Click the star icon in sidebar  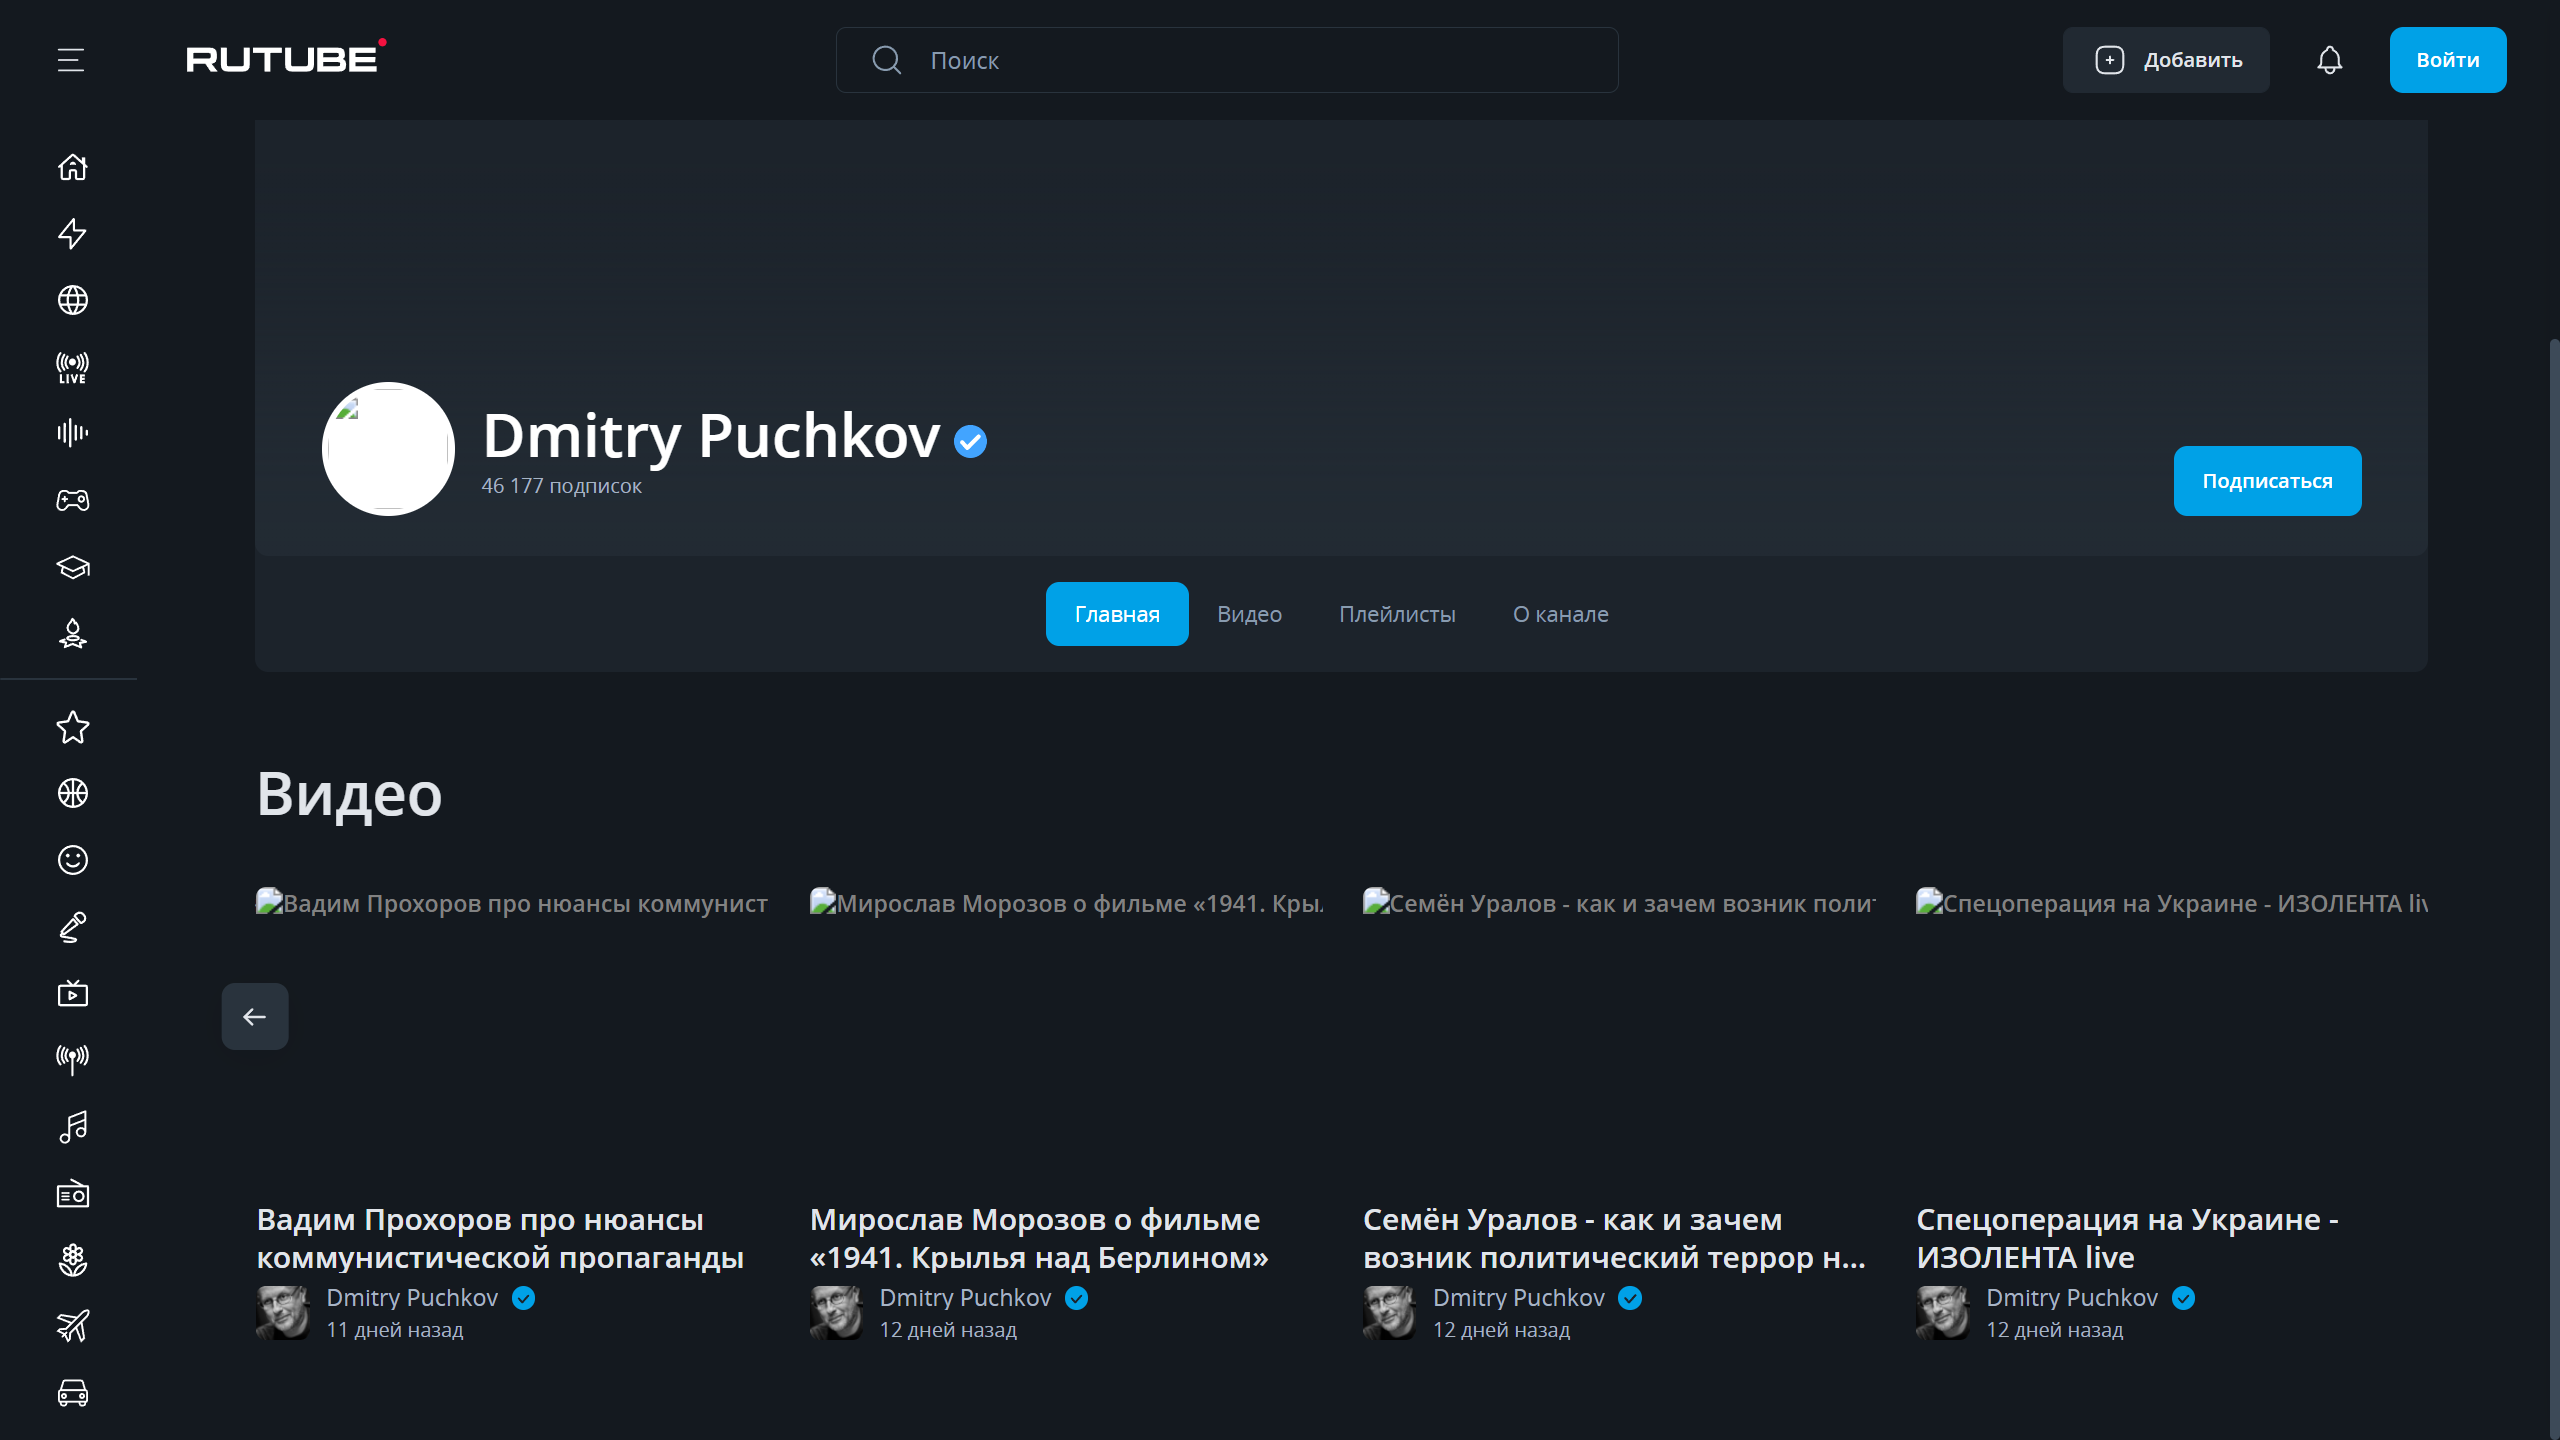point(72,727)
